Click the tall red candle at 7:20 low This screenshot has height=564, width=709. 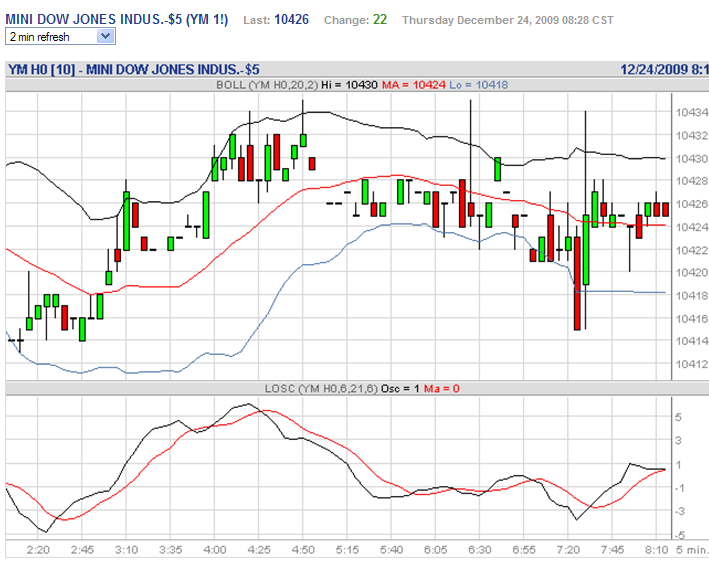tap(577, 283)
